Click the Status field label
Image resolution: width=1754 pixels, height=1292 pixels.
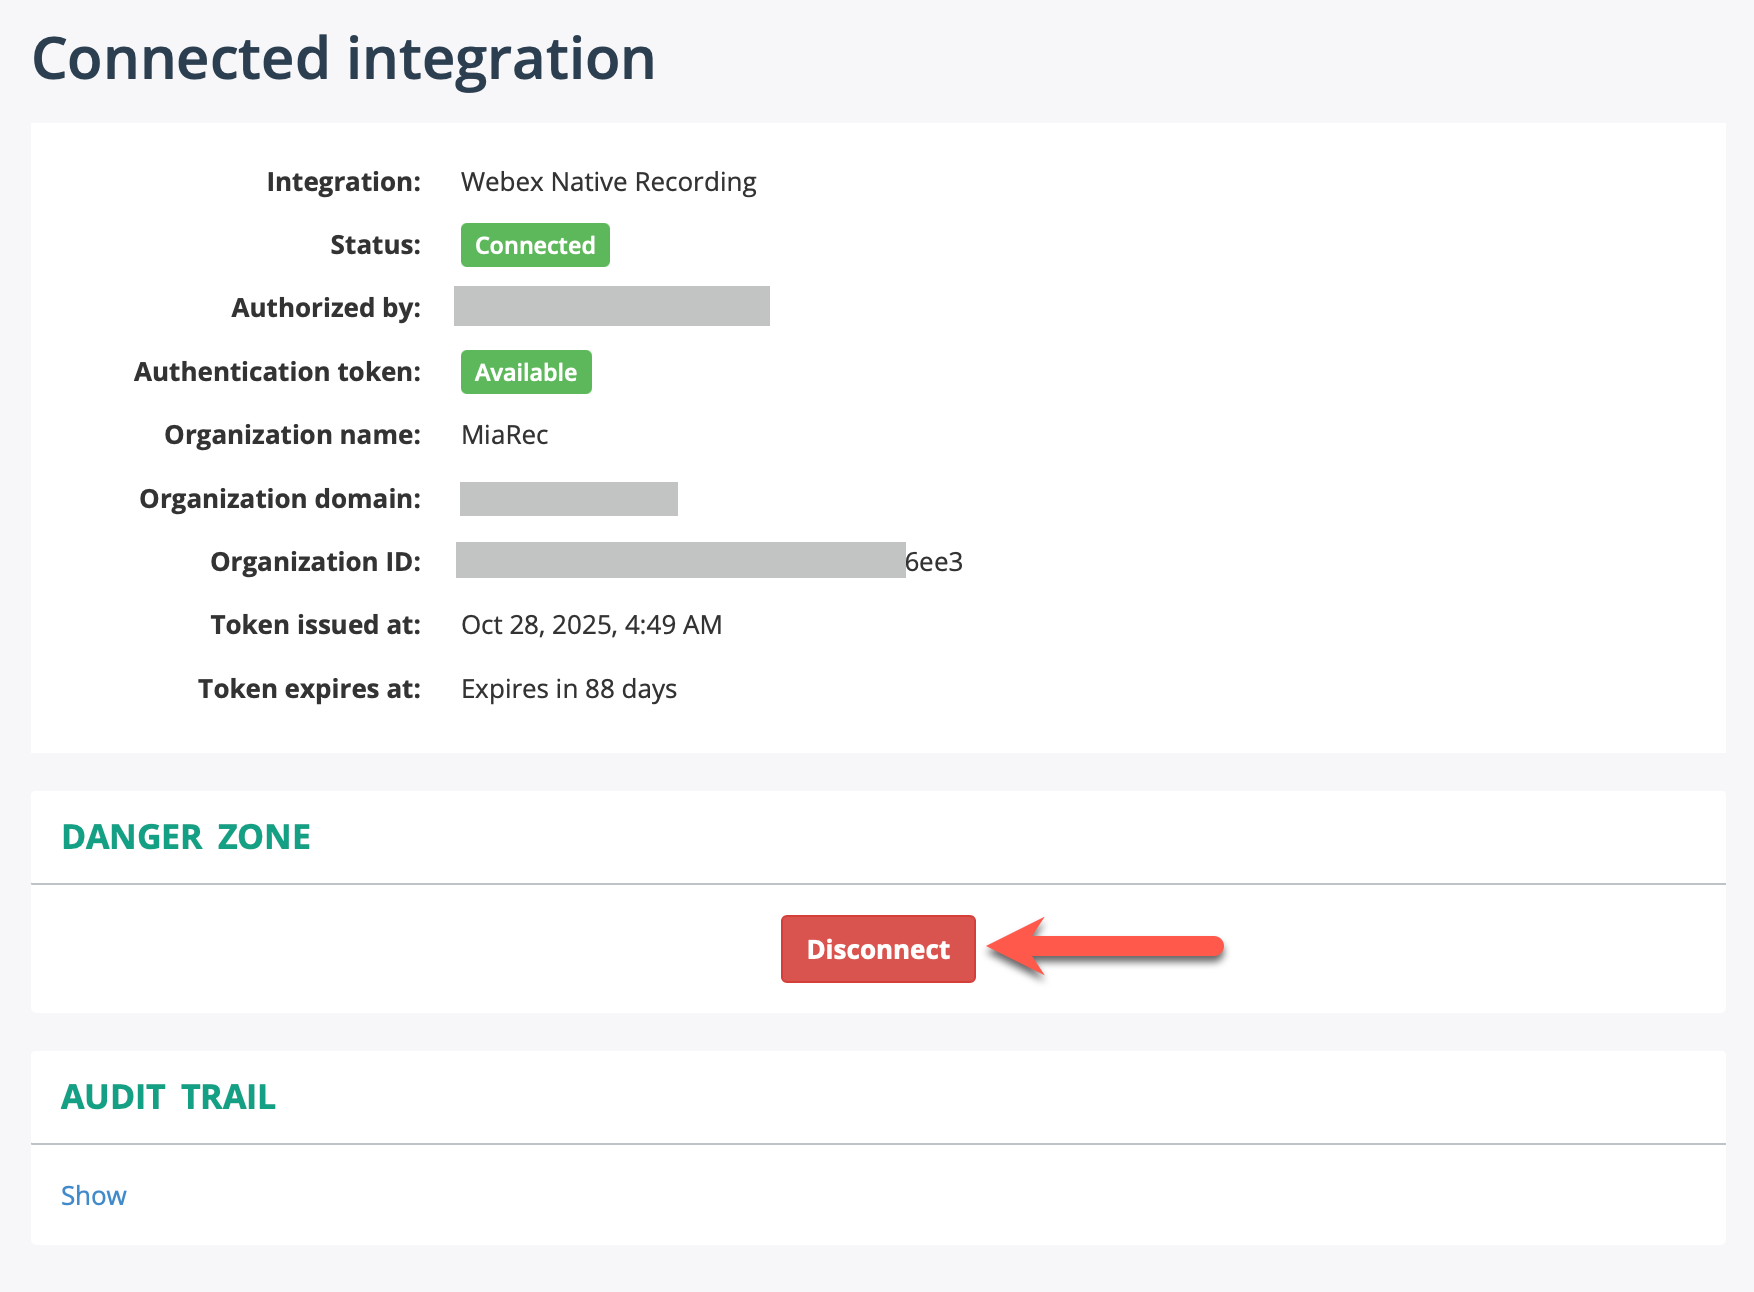[x=374, y=244]
